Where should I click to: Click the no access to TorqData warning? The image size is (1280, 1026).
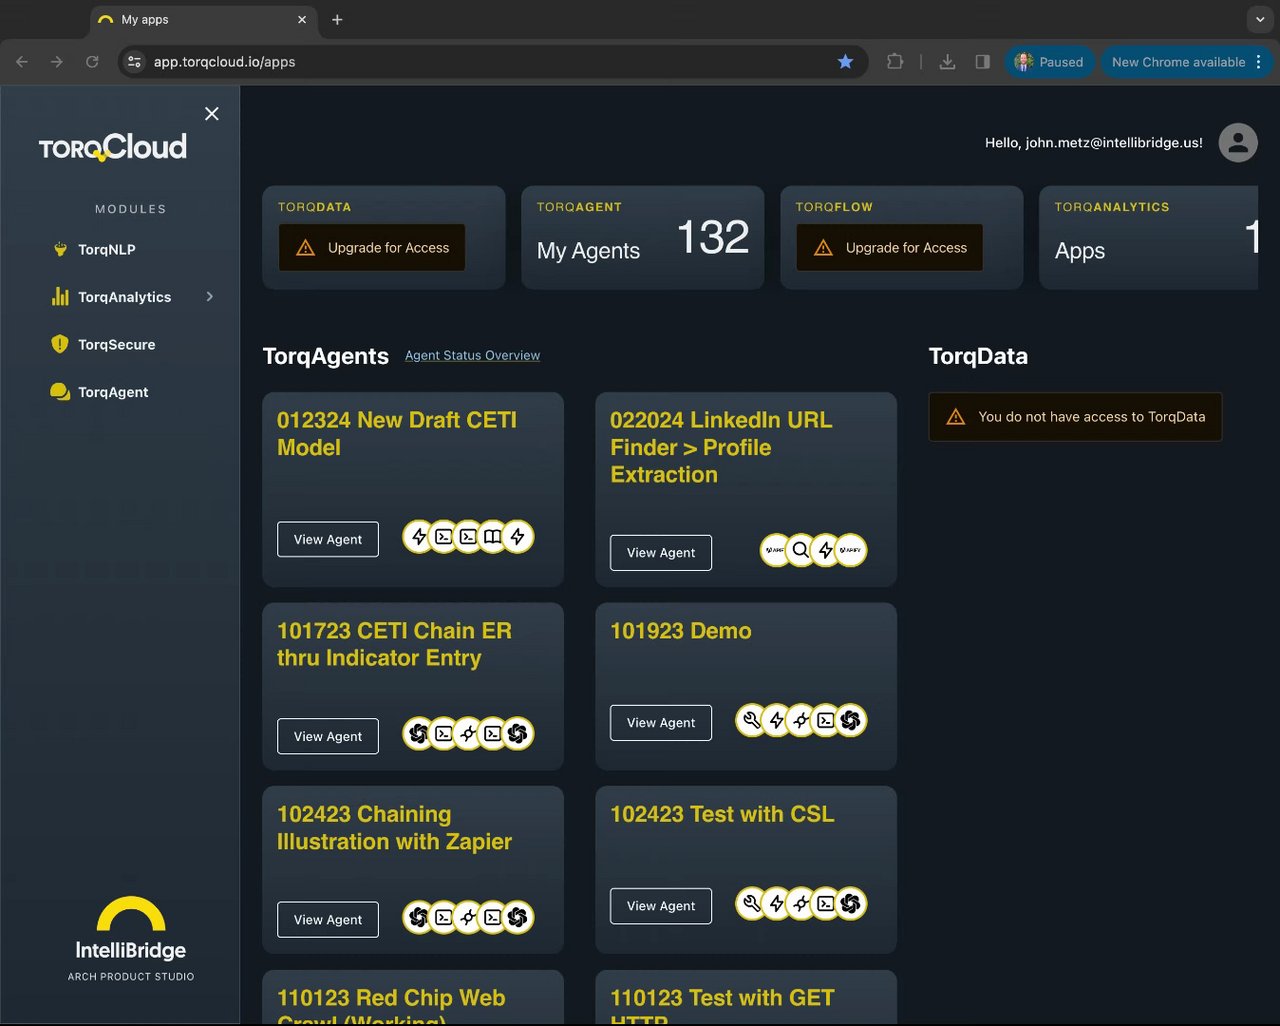click(1075, 417)
